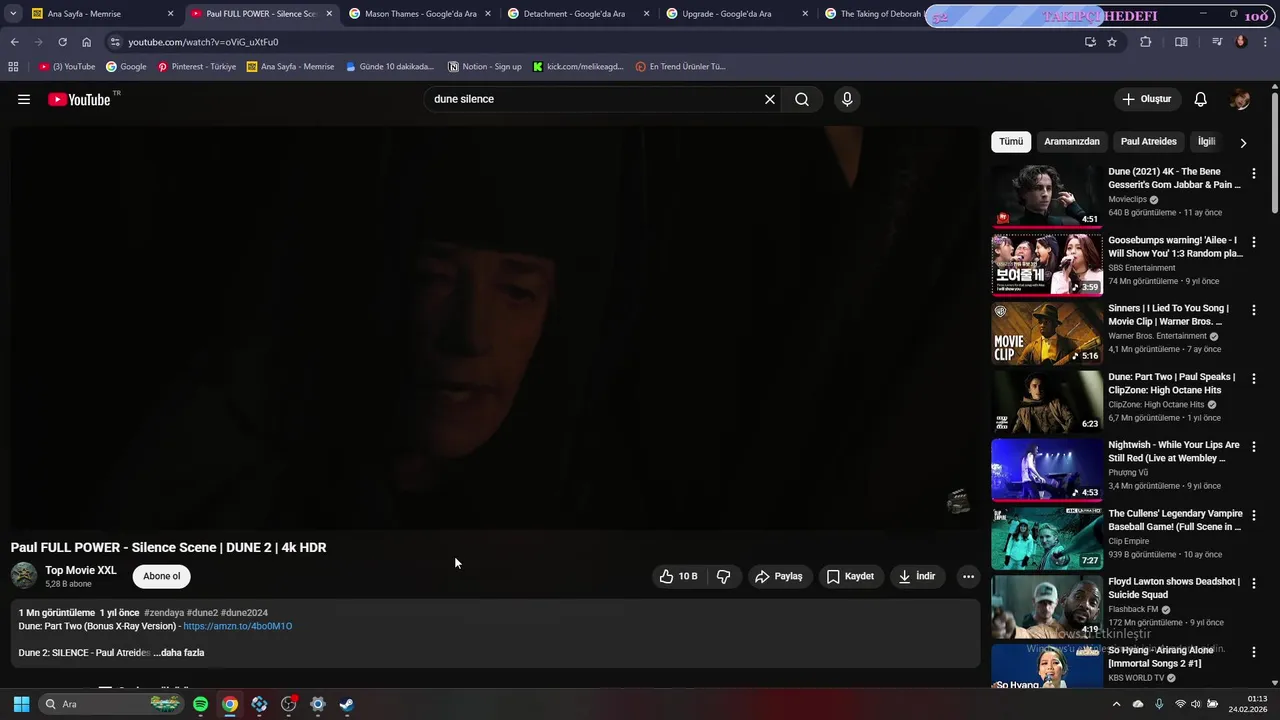The height and width of the screenshot is (720, 1280).
Task: Switch to 'Mason Thames' Google tab
Action: [420, 14]
